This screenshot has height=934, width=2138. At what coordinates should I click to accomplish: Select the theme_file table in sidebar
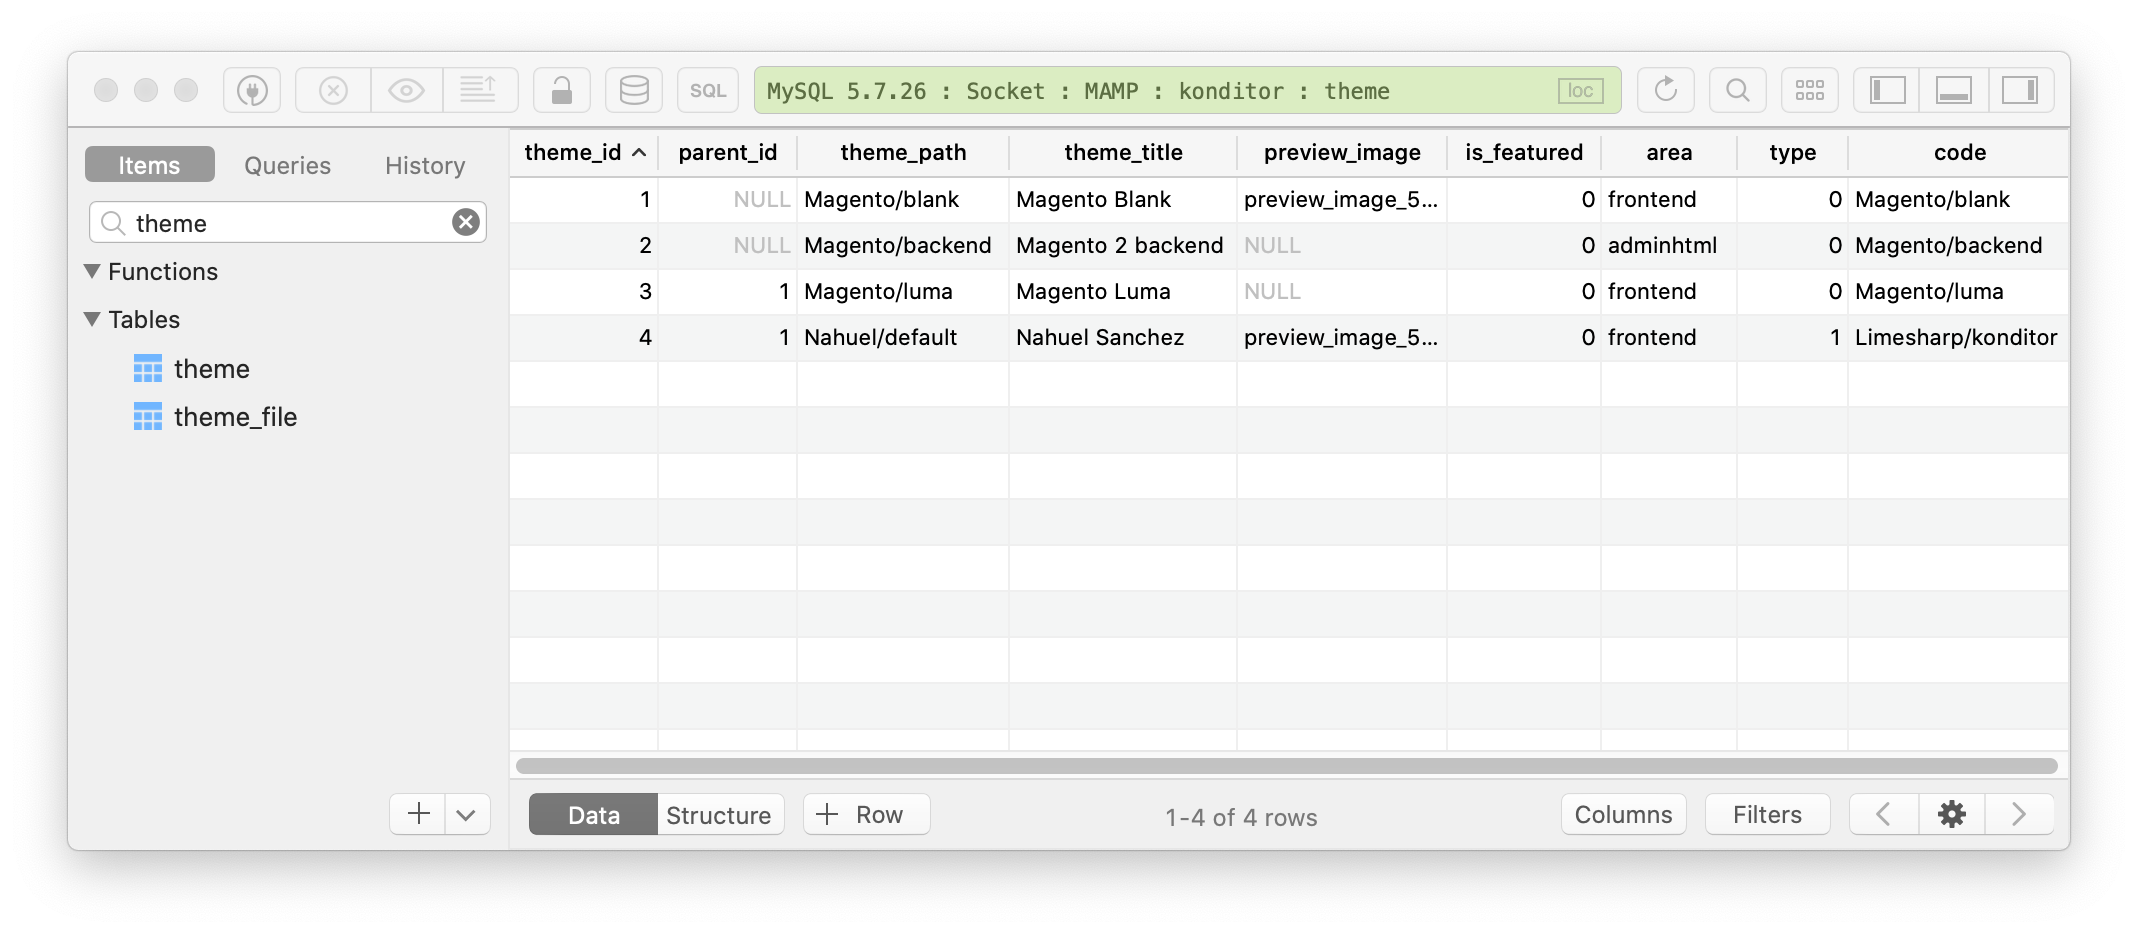click(x=236, y=417)
